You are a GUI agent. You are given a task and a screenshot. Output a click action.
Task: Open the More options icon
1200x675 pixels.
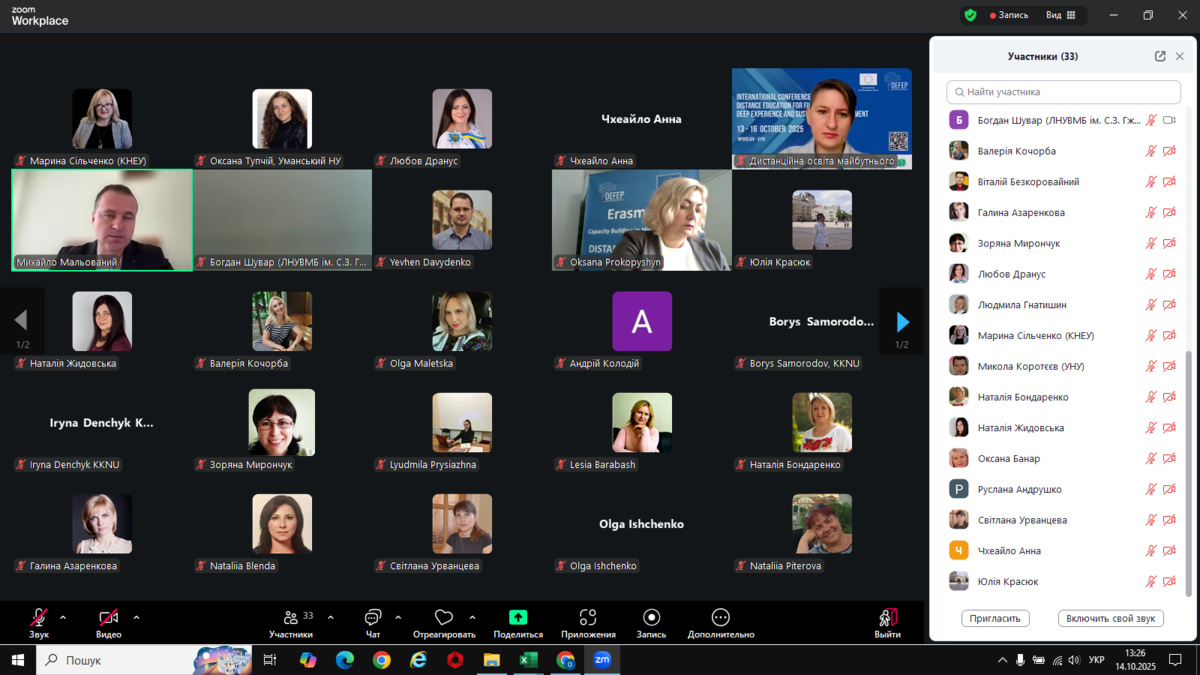[720, 618]
